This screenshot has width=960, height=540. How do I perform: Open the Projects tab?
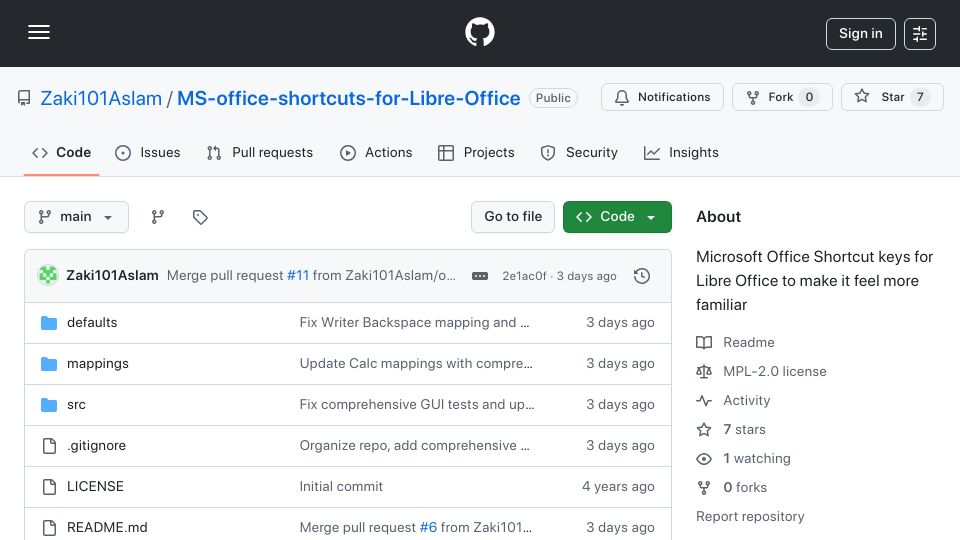pos(476,152)
